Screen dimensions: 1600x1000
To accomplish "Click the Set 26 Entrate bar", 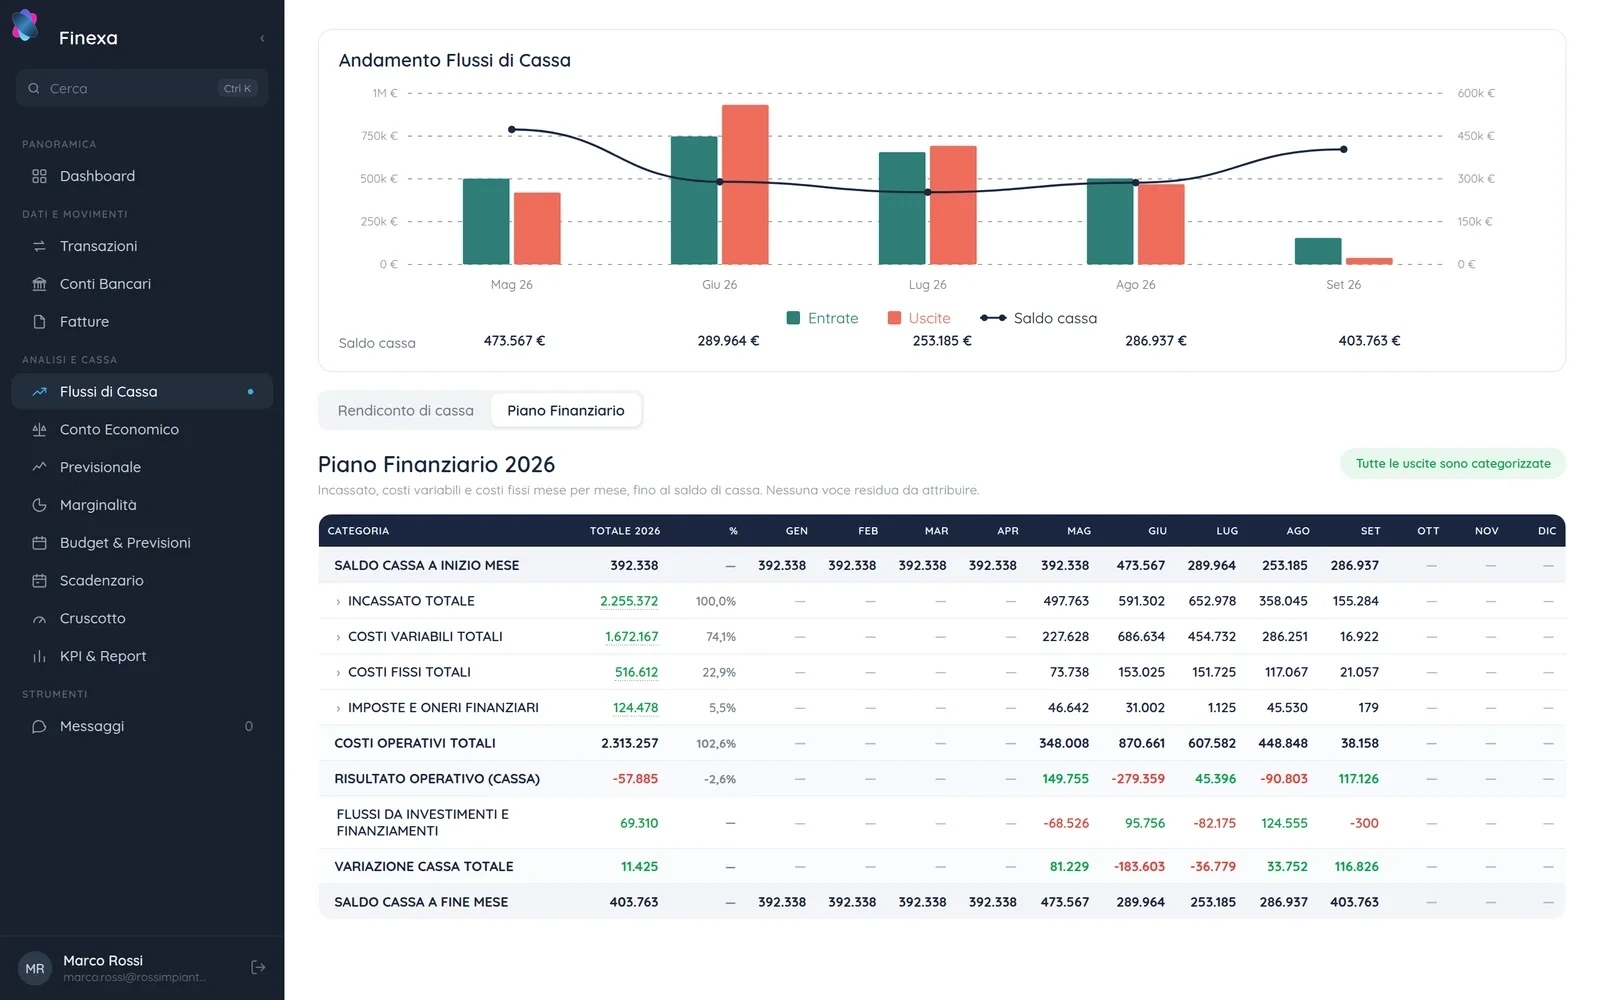I will (1318, 251).
